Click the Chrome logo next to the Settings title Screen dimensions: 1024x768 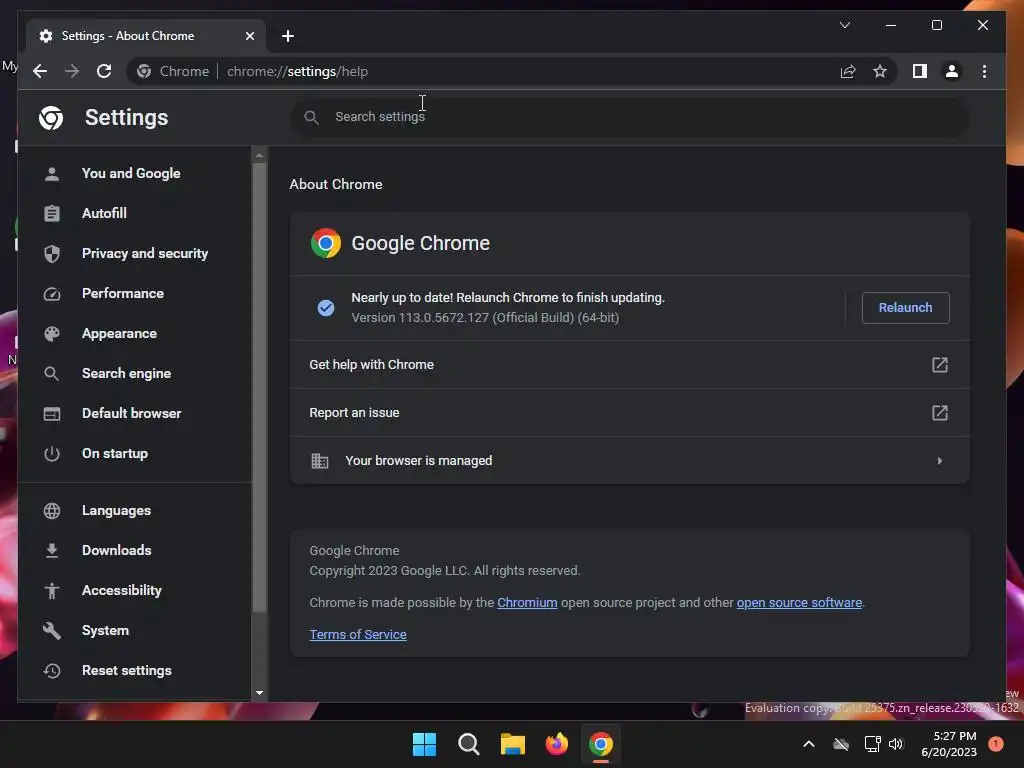point(51,118)
